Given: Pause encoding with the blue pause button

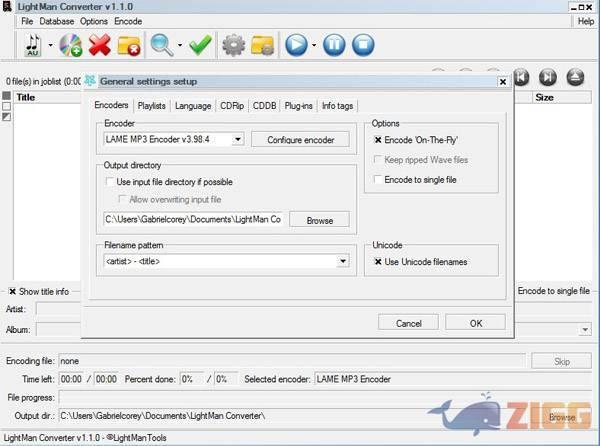Looking at the screenshot, I should click(334, 45).
